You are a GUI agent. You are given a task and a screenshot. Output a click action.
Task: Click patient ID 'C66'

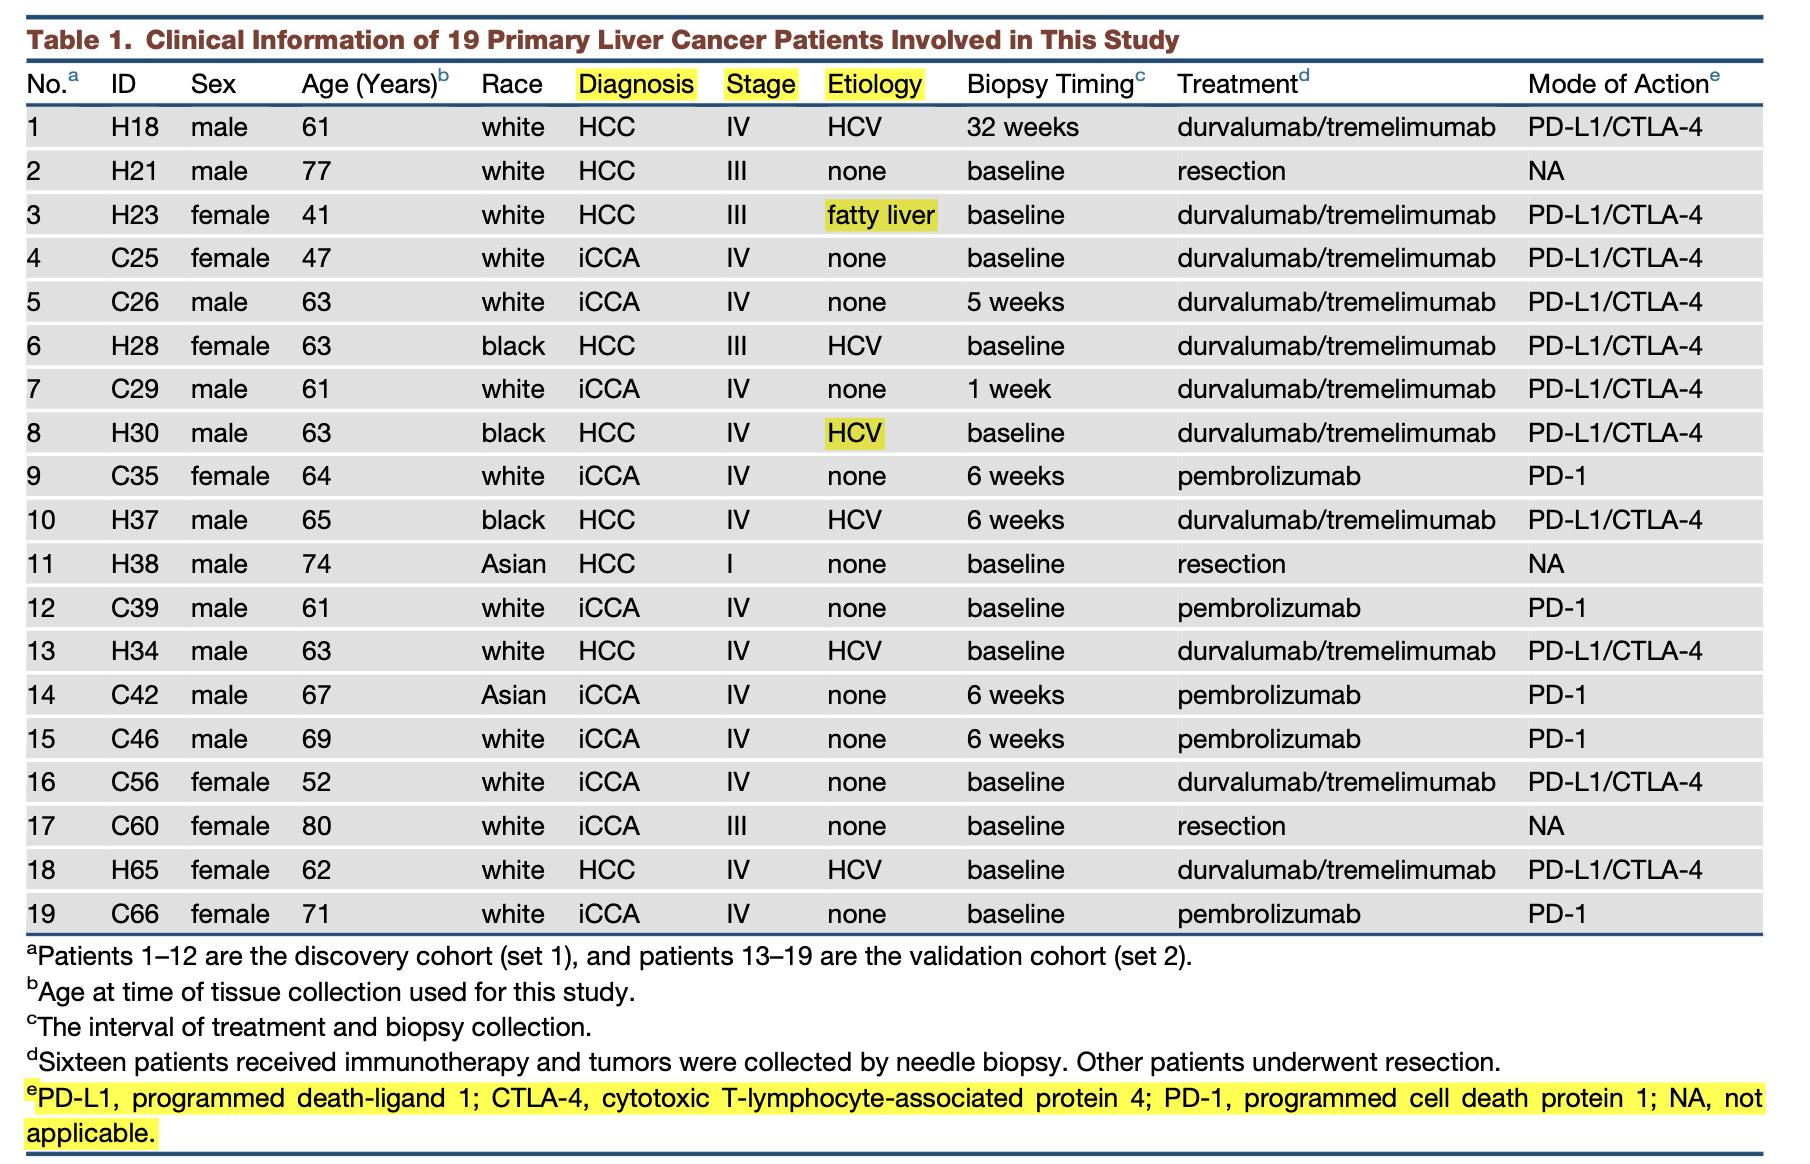[135, 914]
